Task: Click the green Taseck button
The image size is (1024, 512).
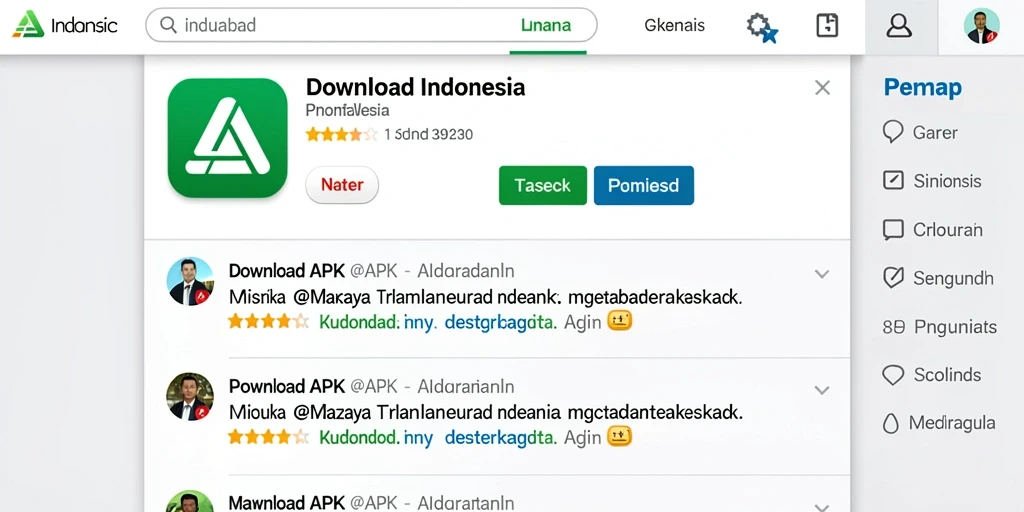Action: tap(543, 185)
